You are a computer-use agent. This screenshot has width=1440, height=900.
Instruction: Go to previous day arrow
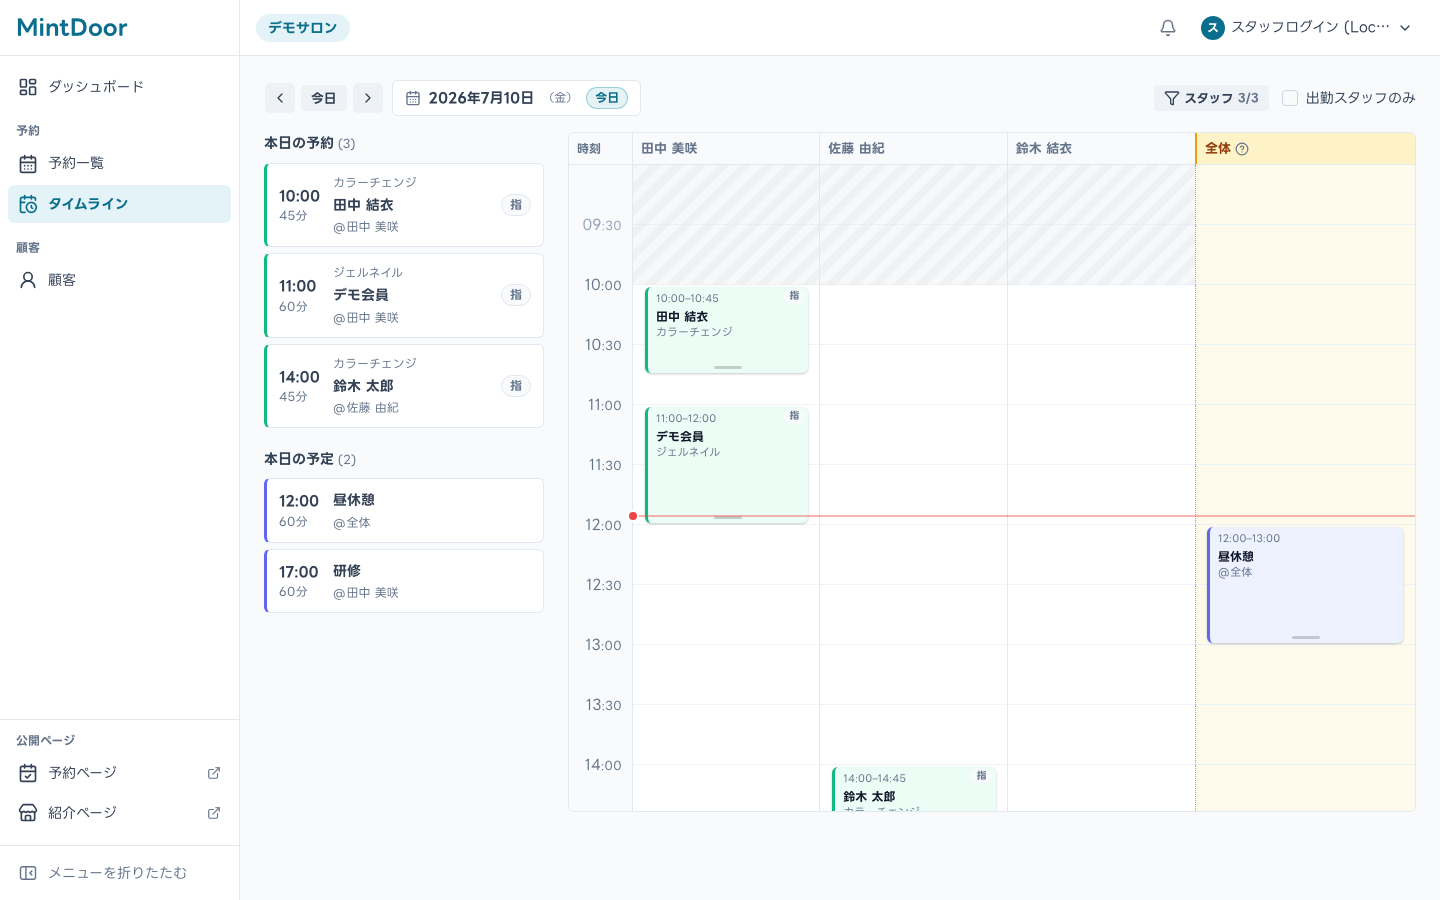[x=280, y=98]
